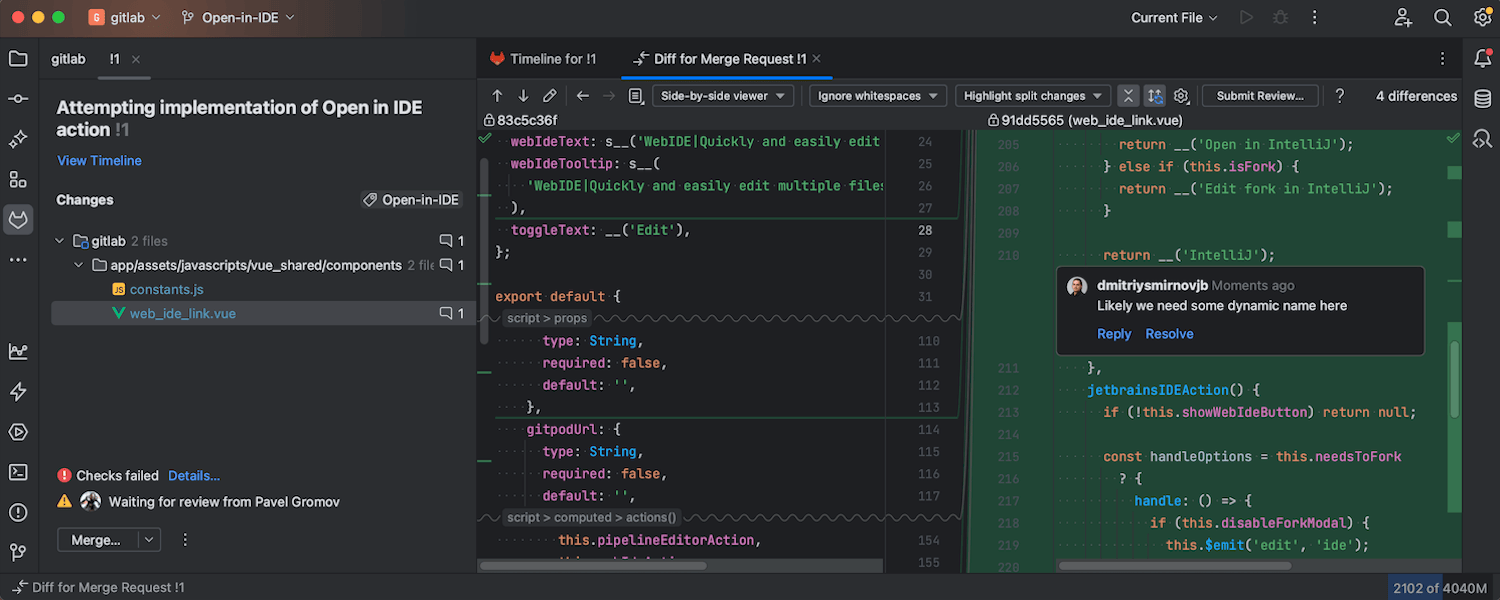Open the Ignore whitespaces dropdown
Screen dimensions: 1500x600
[877, 96]
